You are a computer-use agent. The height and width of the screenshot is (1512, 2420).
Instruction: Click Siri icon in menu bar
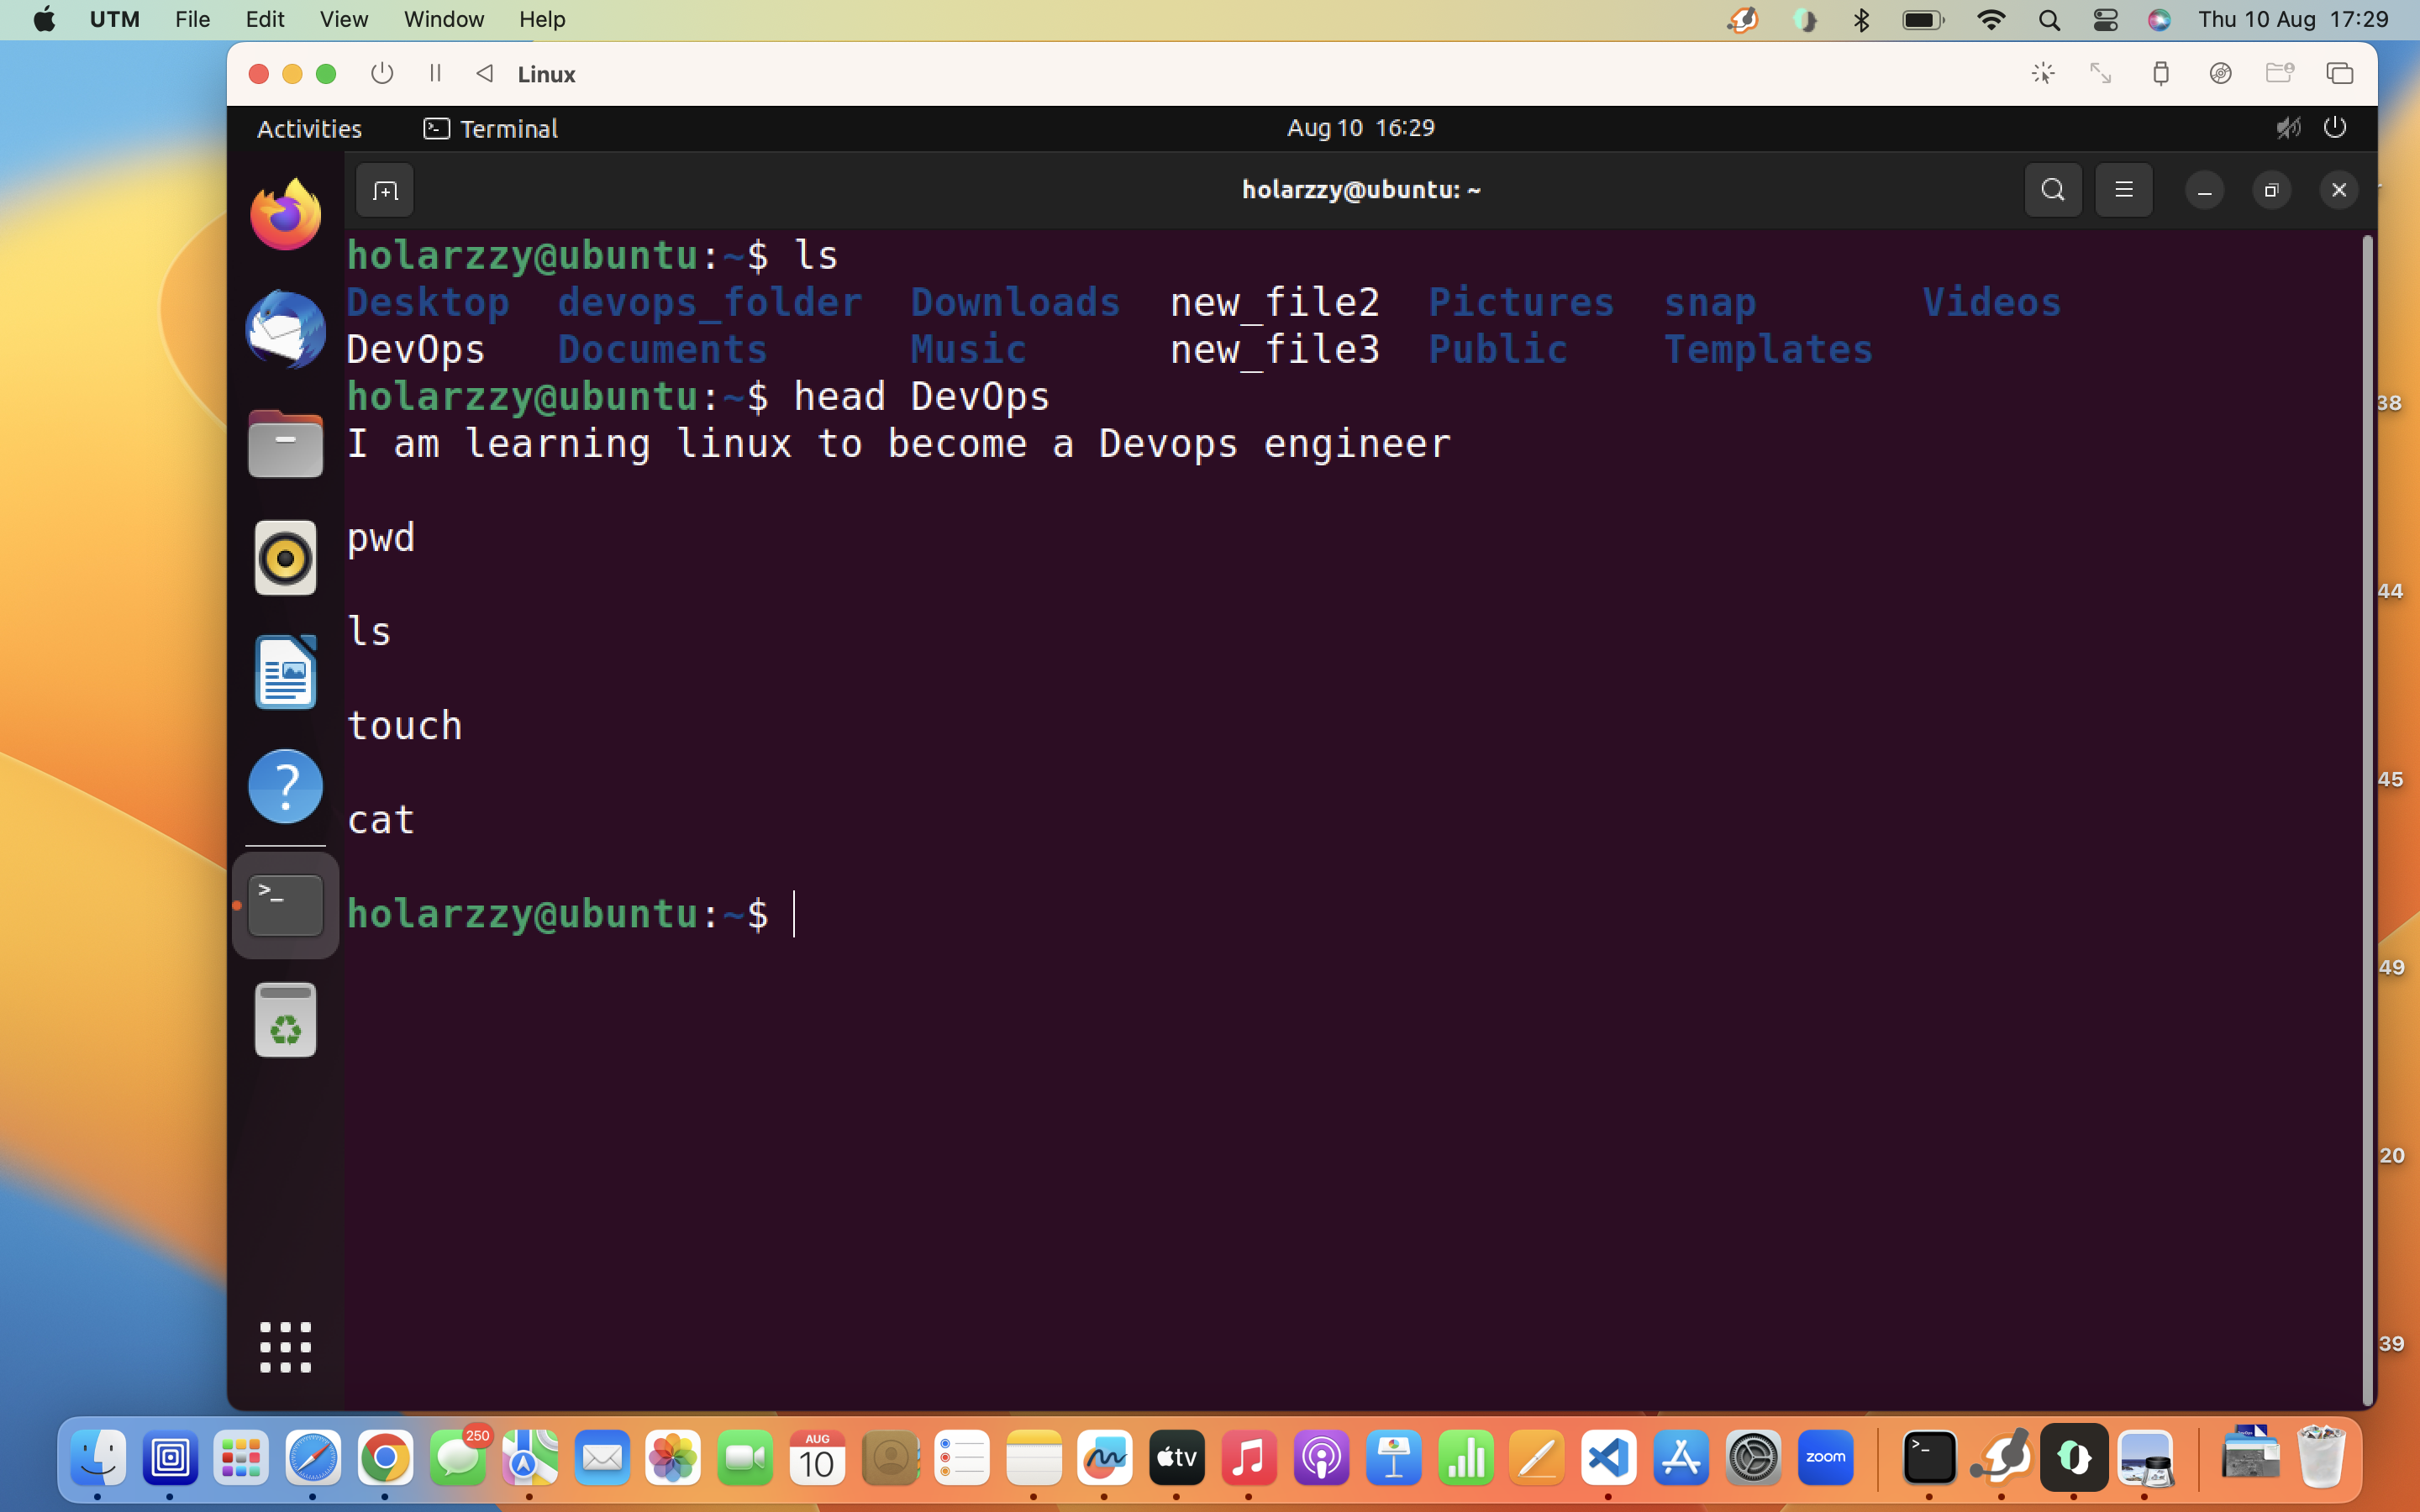(2159, 19)
